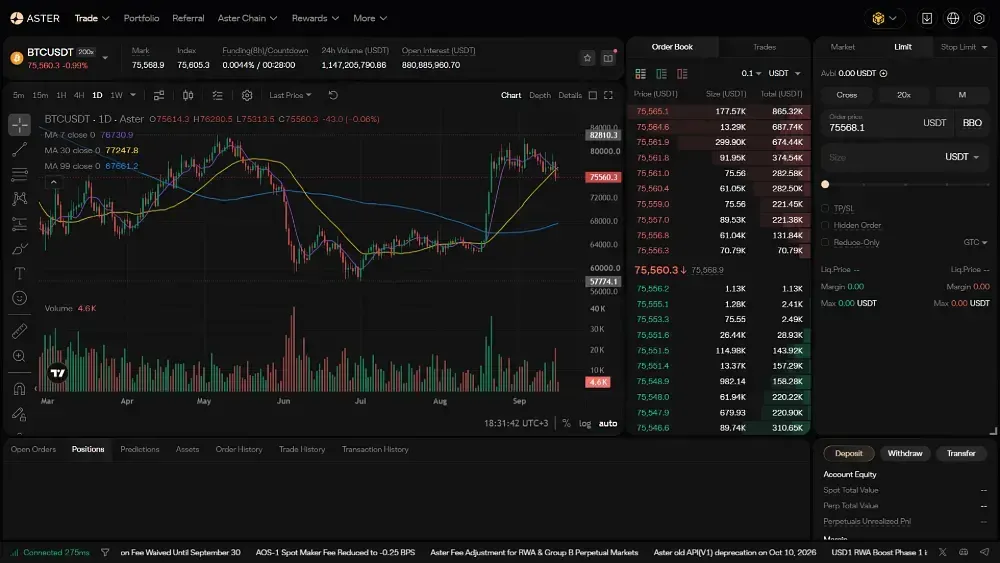Open chart settings gear
This screenshot has width=1000, height=563.
(x=247, y=95)
